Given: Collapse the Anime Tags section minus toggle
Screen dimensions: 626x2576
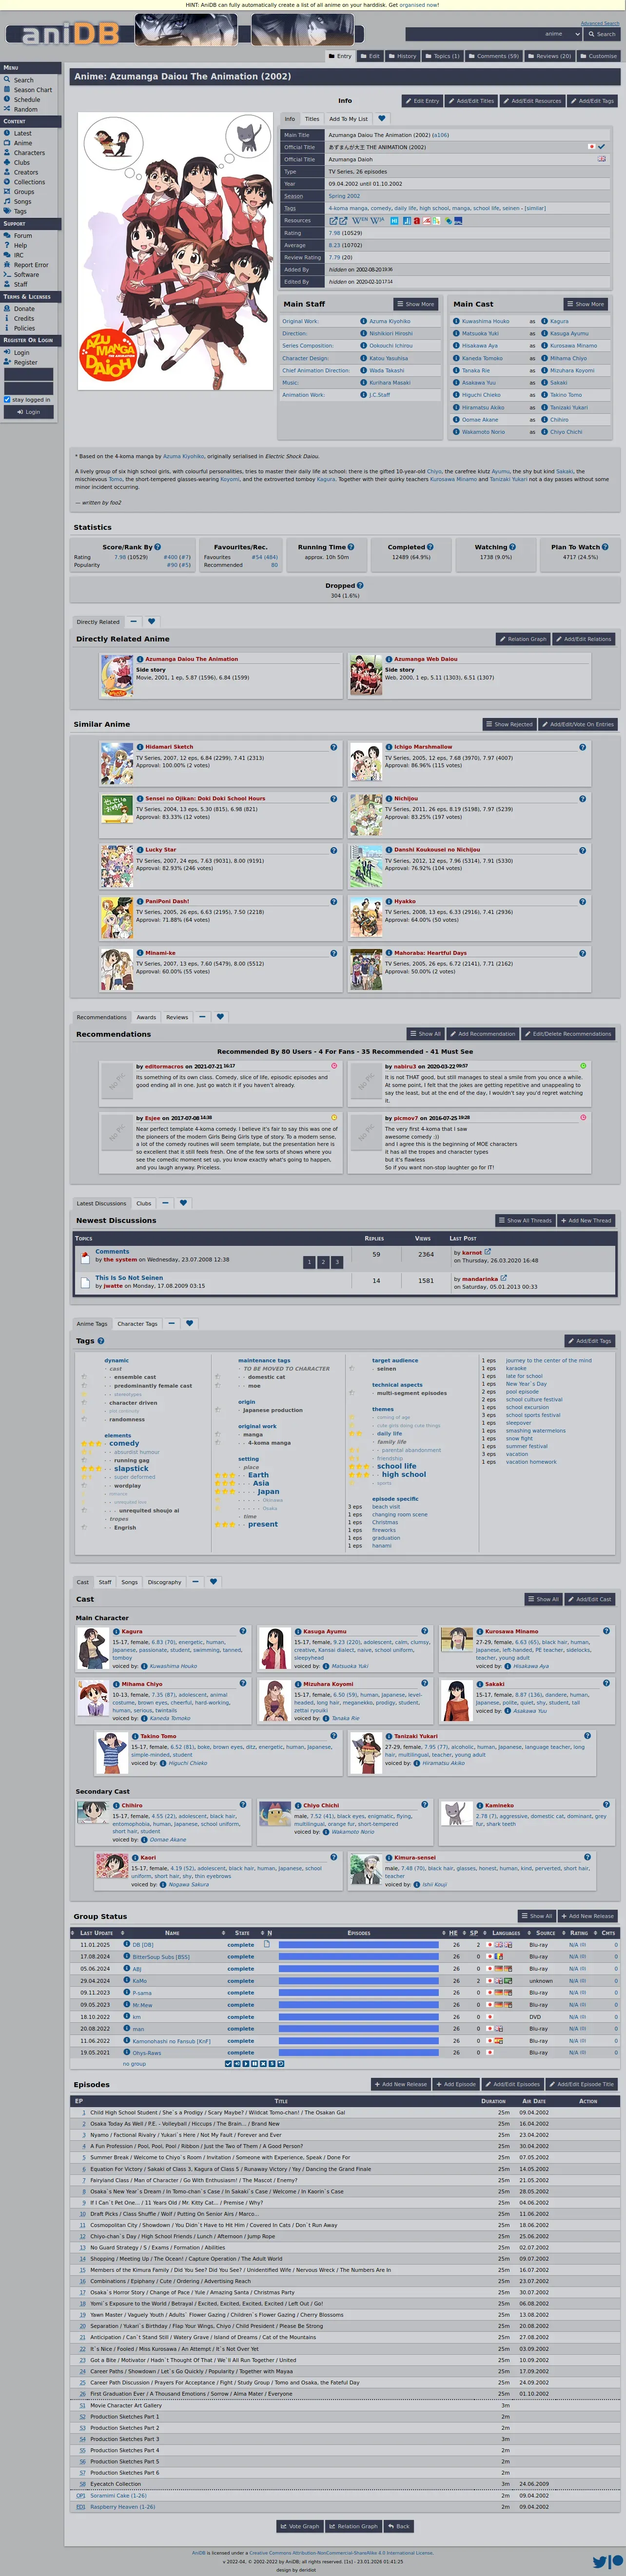Looking at the screenshot, I should pyautogui.click(x=171, y=1323).
